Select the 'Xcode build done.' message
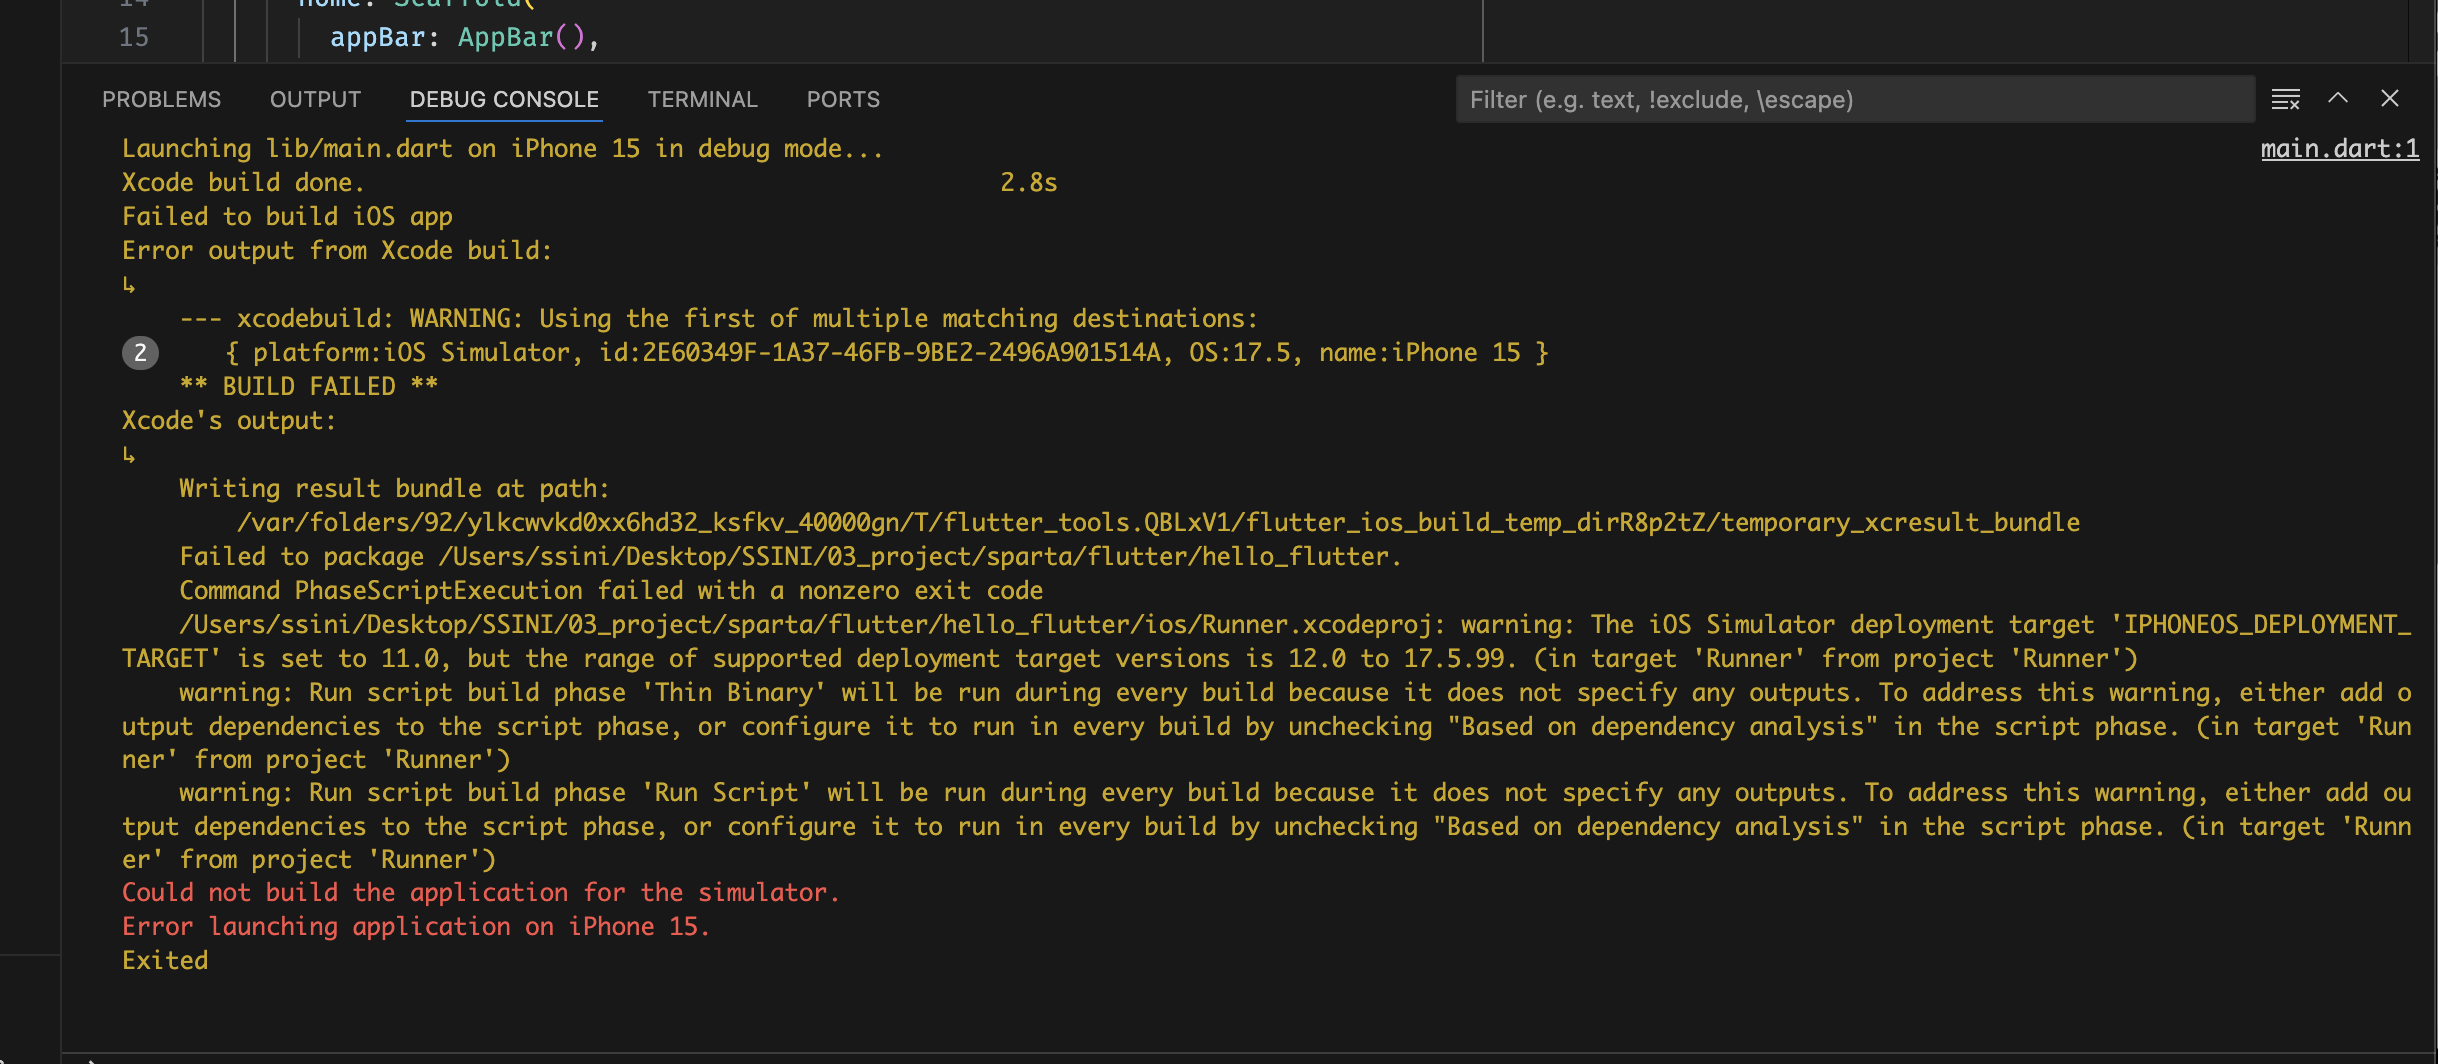This screenshot has height=1064, width=2438. pos(243,182)
